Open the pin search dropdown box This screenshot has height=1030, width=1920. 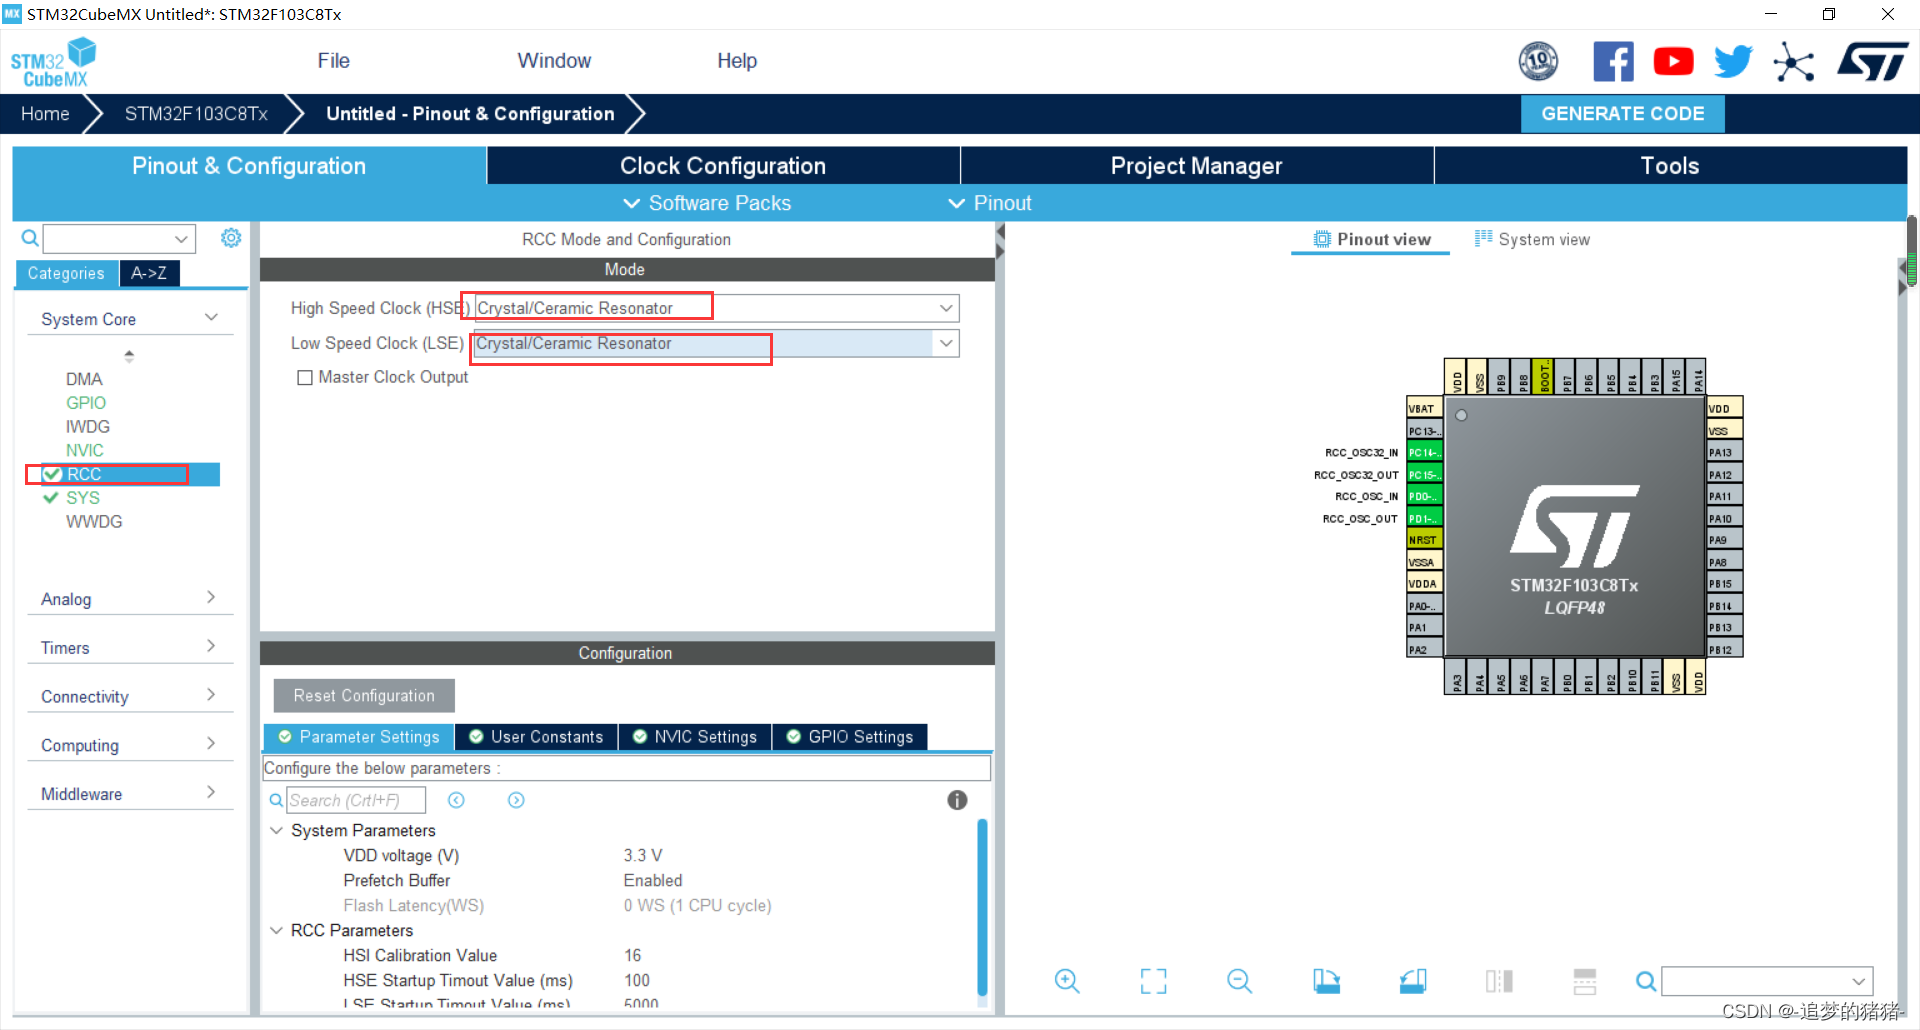tap(1767, 981)
